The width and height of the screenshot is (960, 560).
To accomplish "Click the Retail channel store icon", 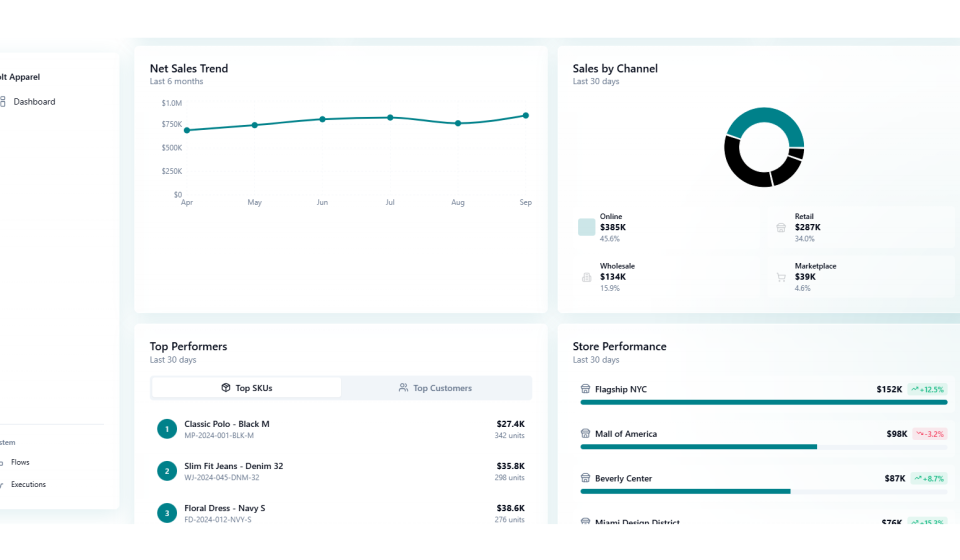I will pyautogui.click(x=781, y=227).
